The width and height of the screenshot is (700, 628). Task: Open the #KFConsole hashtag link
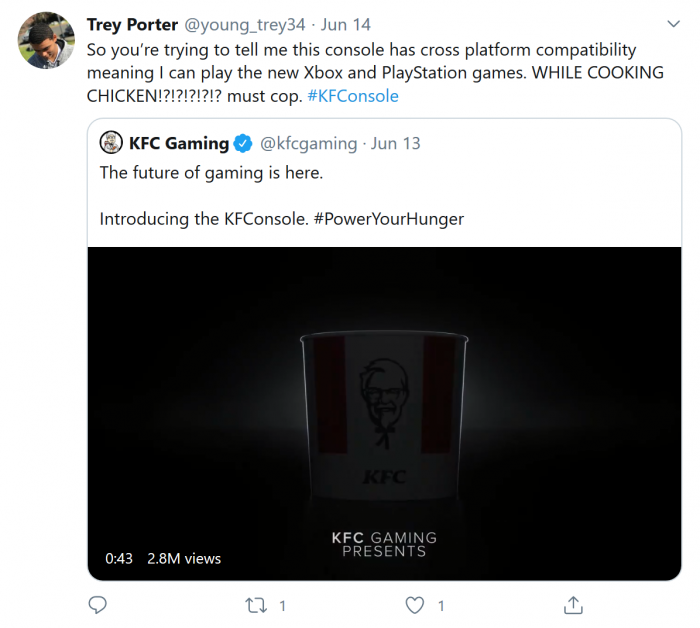point(352,96)
